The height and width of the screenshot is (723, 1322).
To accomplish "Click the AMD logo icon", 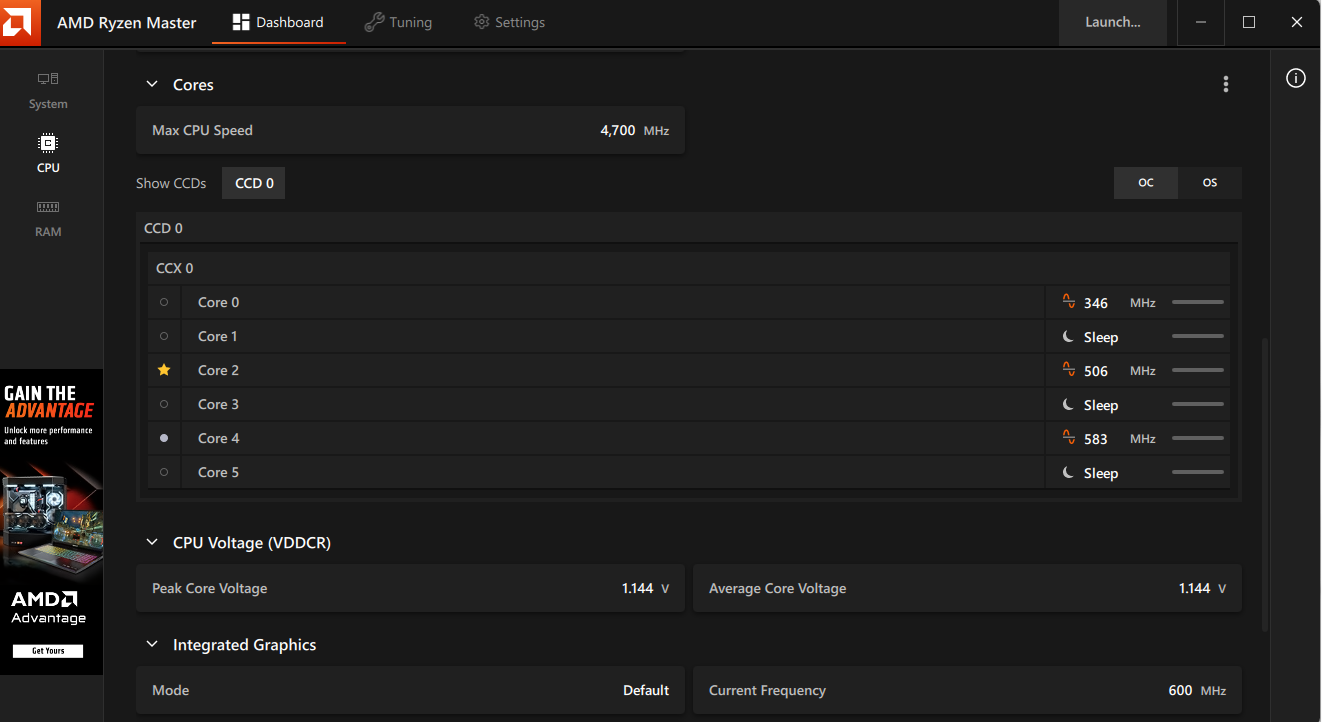I will point(21,22).
